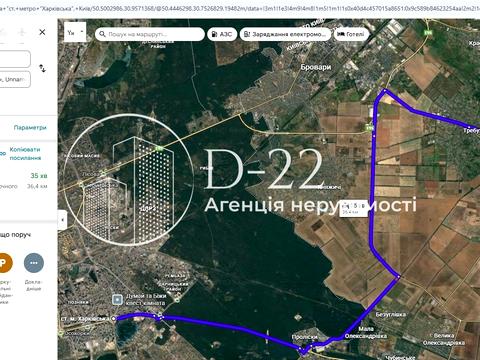Click the Бровари city label
The height and width of the screenshot is (360, 480).
pyautogui.click(x=316, y=67)
